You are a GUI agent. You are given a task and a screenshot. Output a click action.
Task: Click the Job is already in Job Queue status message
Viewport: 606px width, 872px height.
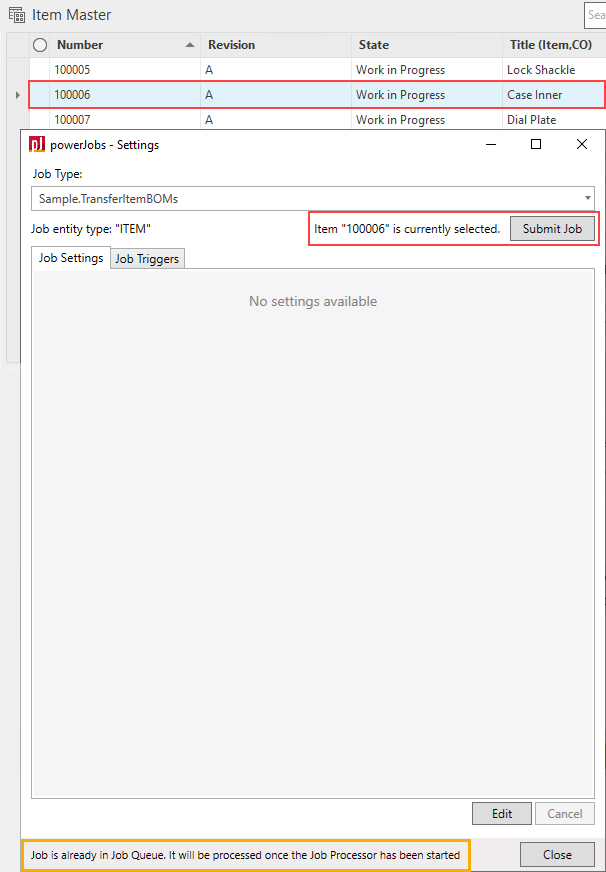245,855
